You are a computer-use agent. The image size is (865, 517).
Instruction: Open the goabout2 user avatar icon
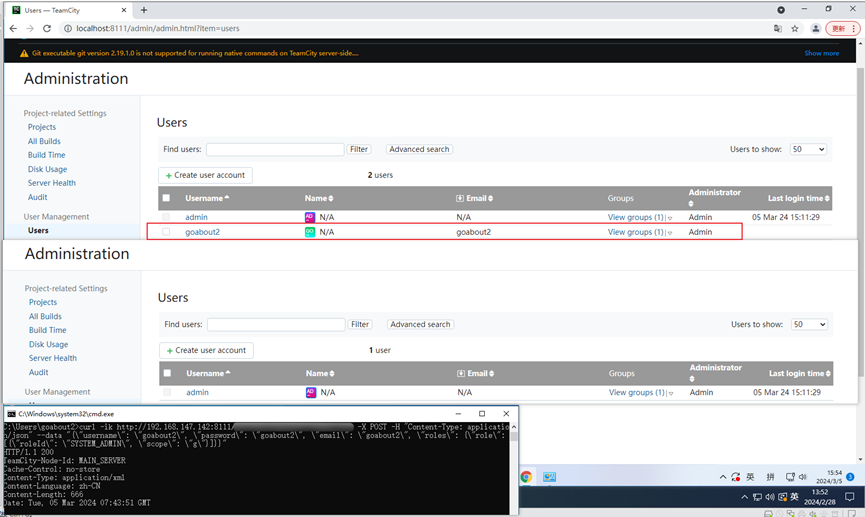pyautogui.click(x=310, y=232)
